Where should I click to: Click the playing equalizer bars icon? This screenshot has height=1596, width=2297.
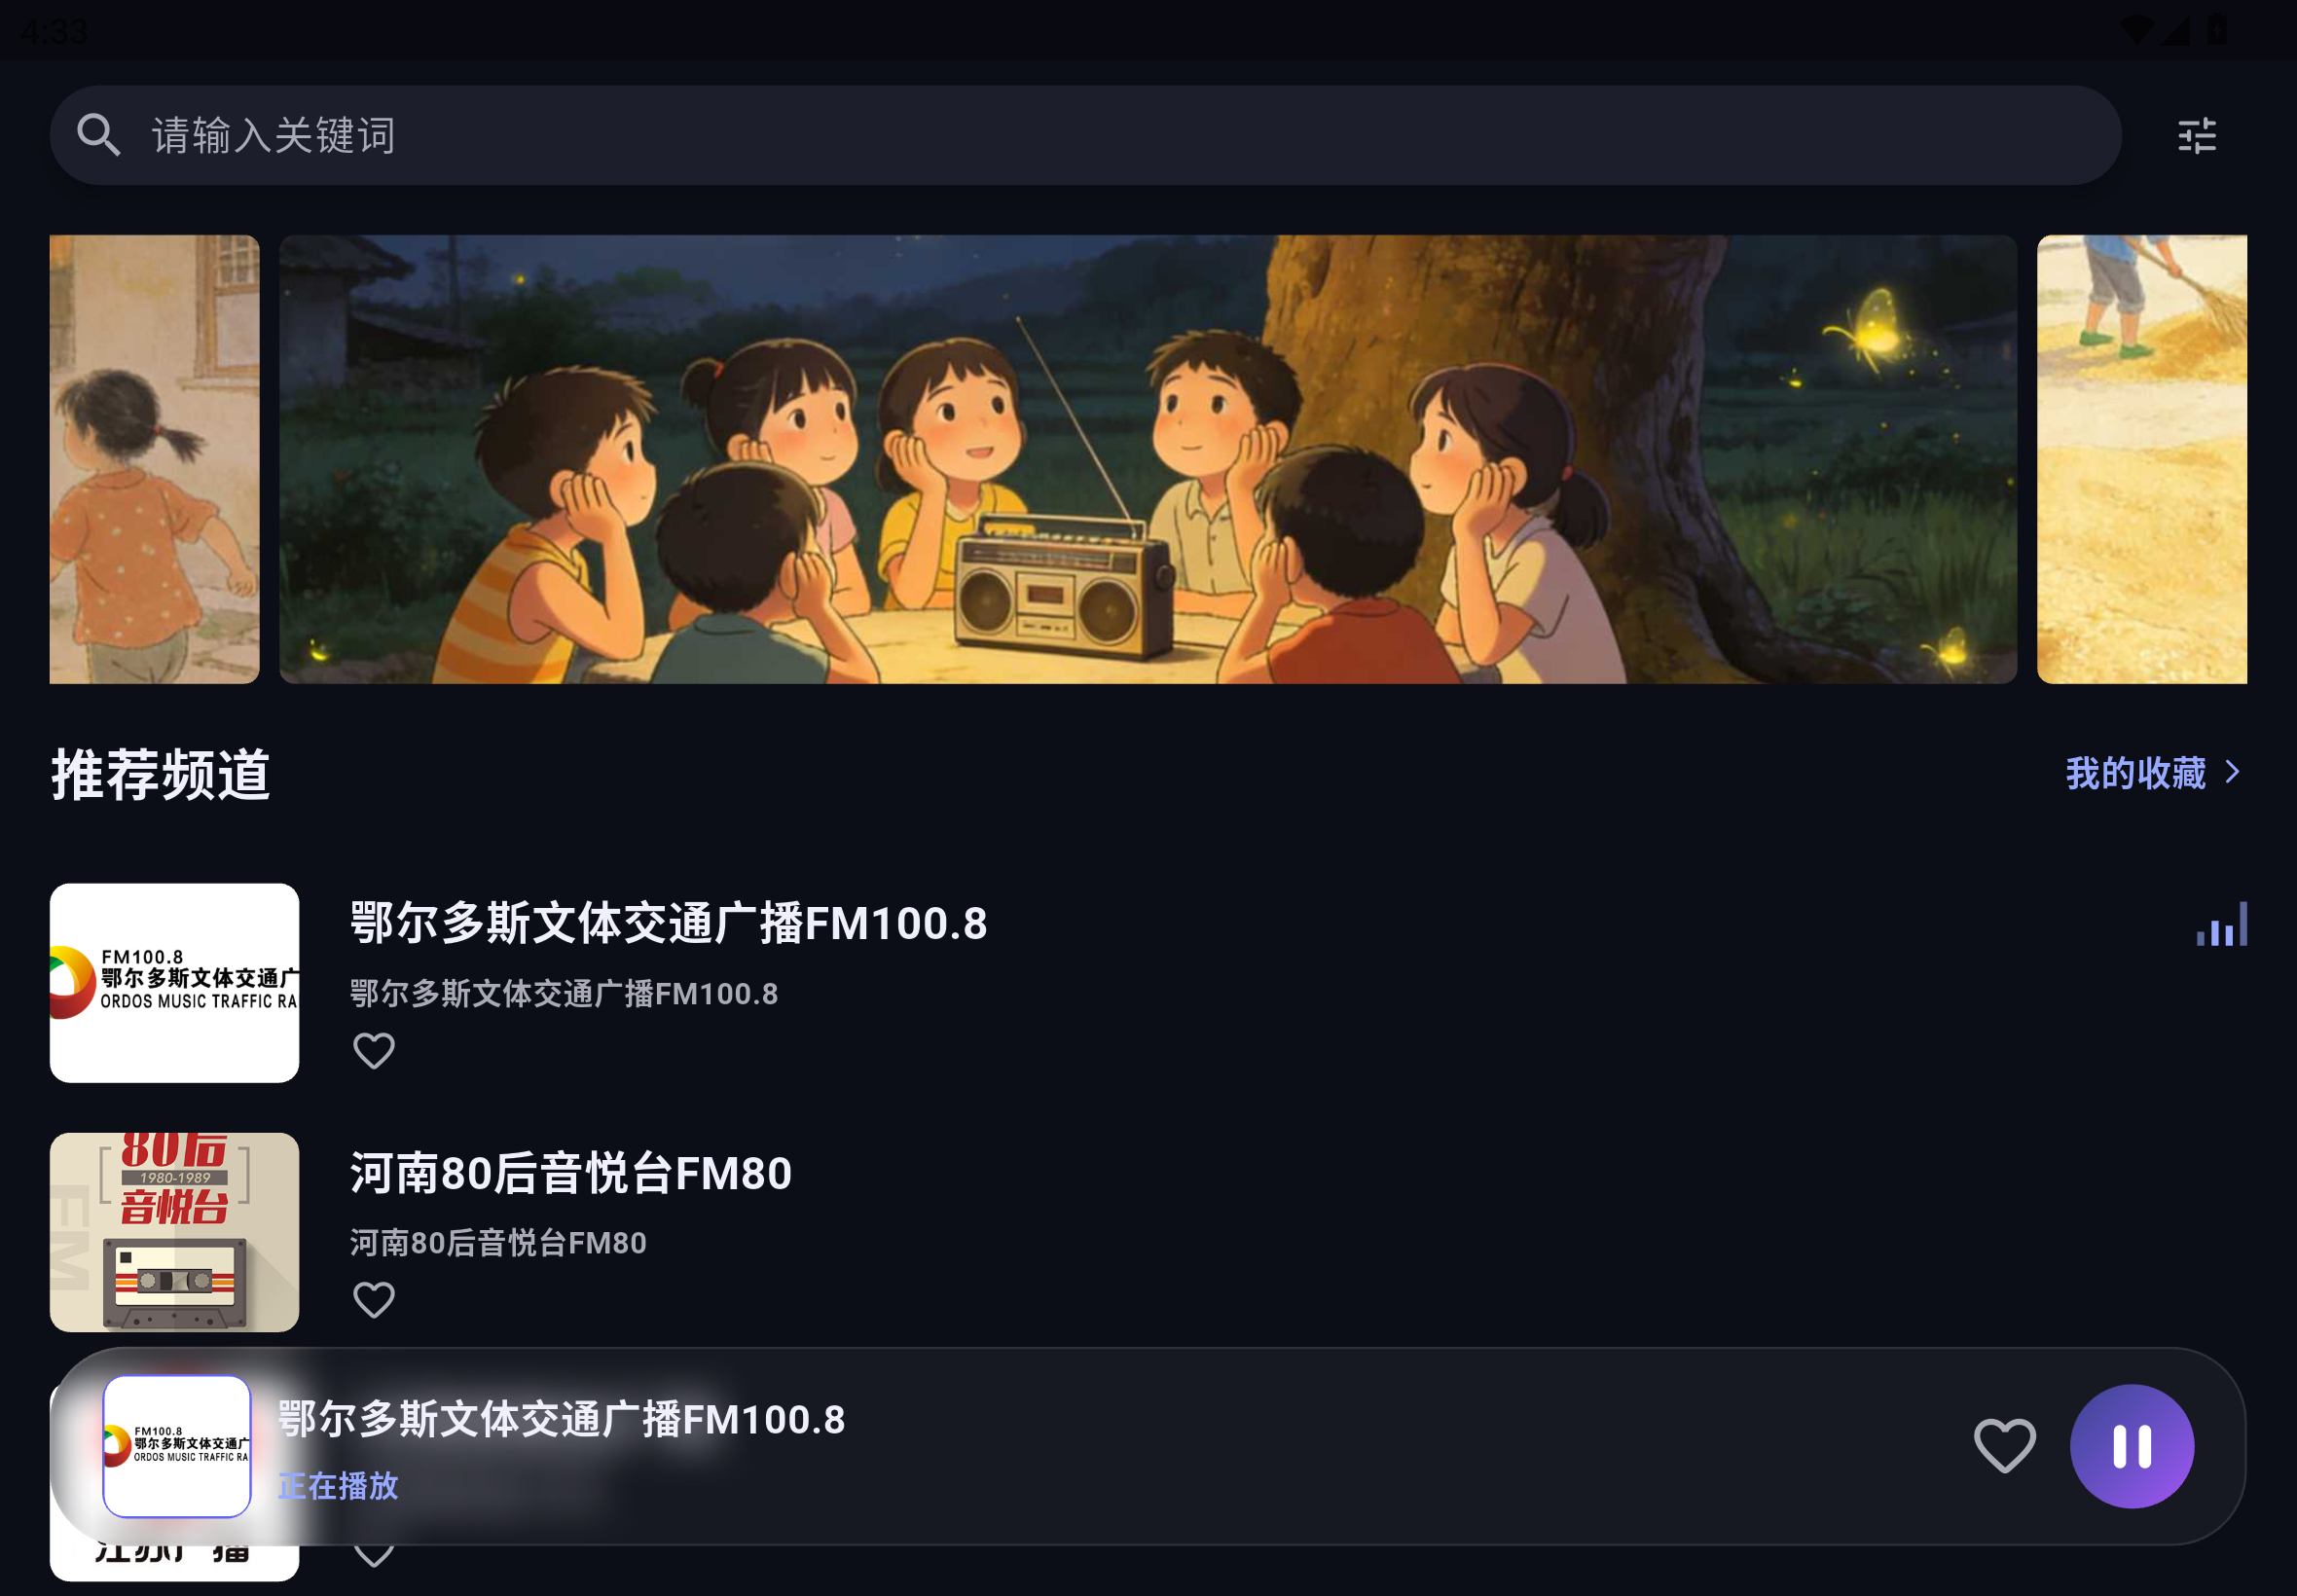(x=2221, y=923)
